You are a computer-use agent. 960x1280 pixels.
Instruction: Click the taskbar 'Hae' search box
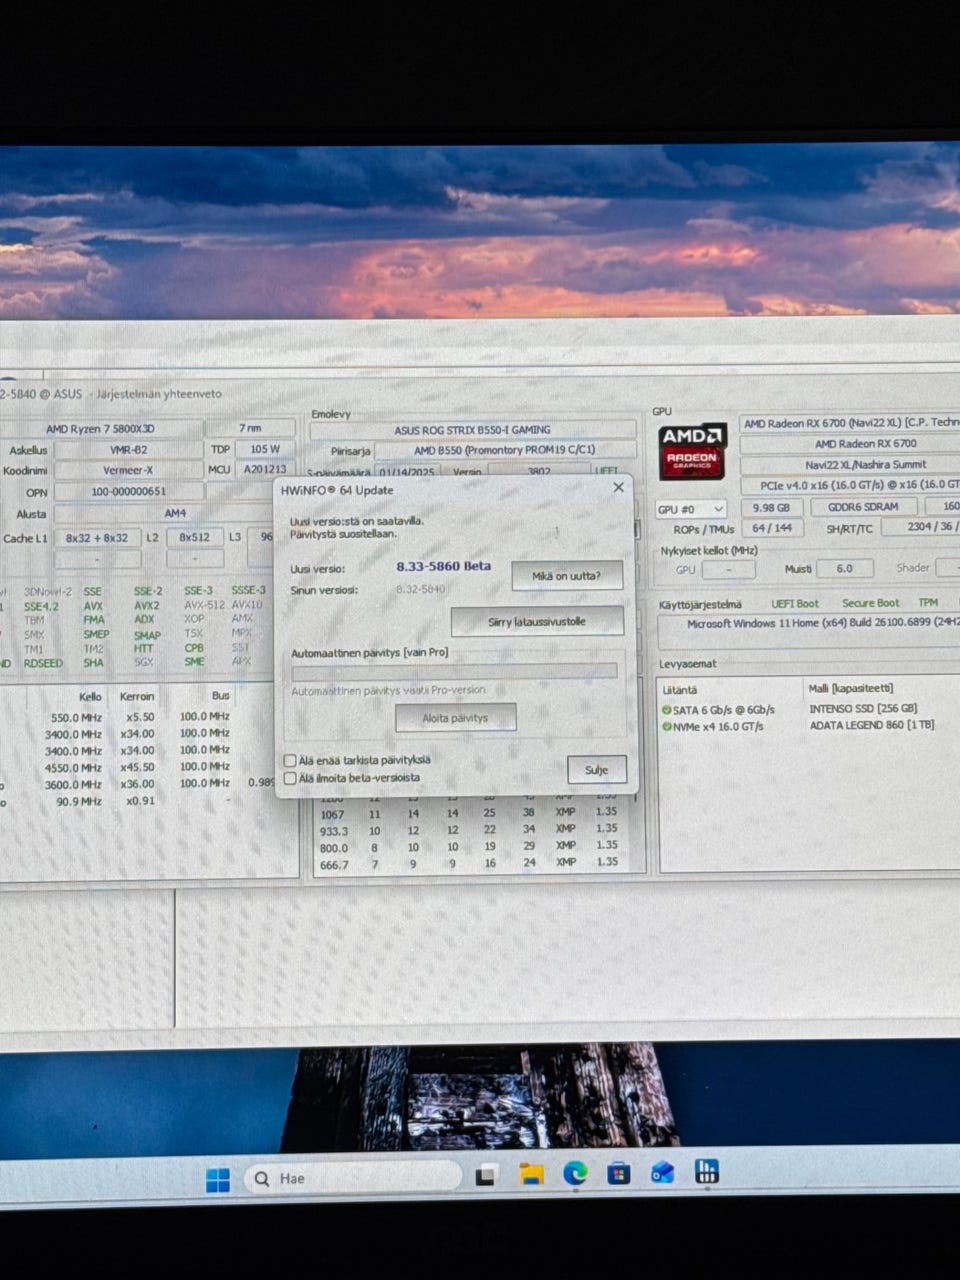354,1178
